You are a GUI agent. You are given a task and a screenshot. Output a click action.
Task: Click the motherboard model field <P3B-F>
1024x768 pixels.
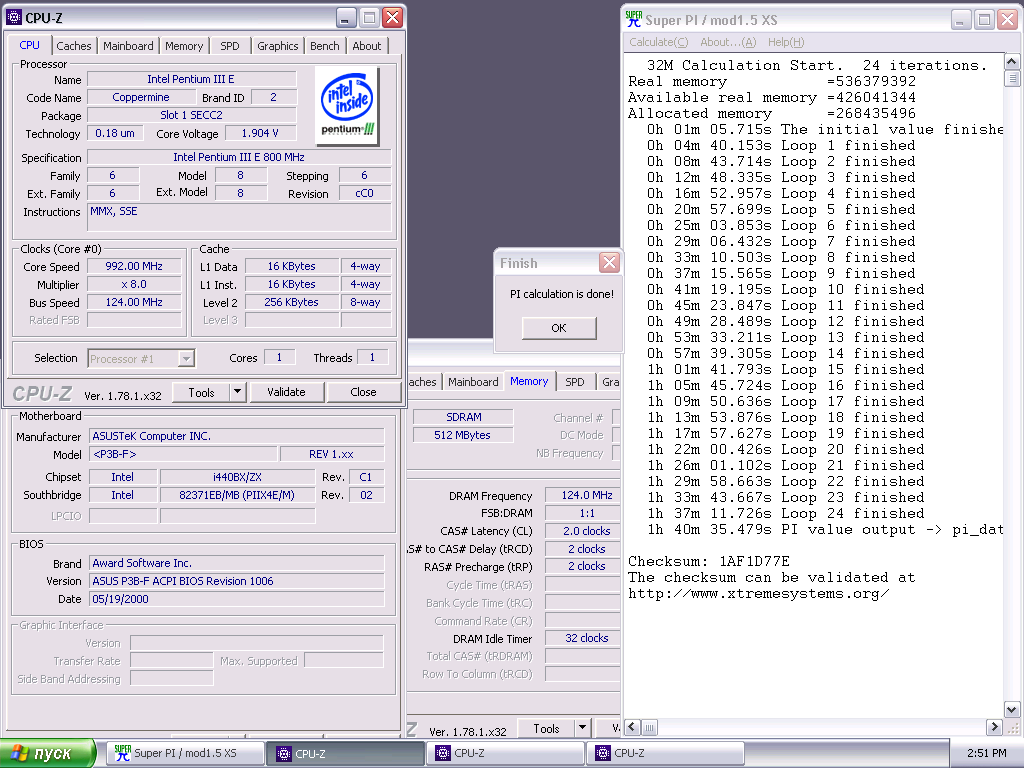click(x=184, y=455)
